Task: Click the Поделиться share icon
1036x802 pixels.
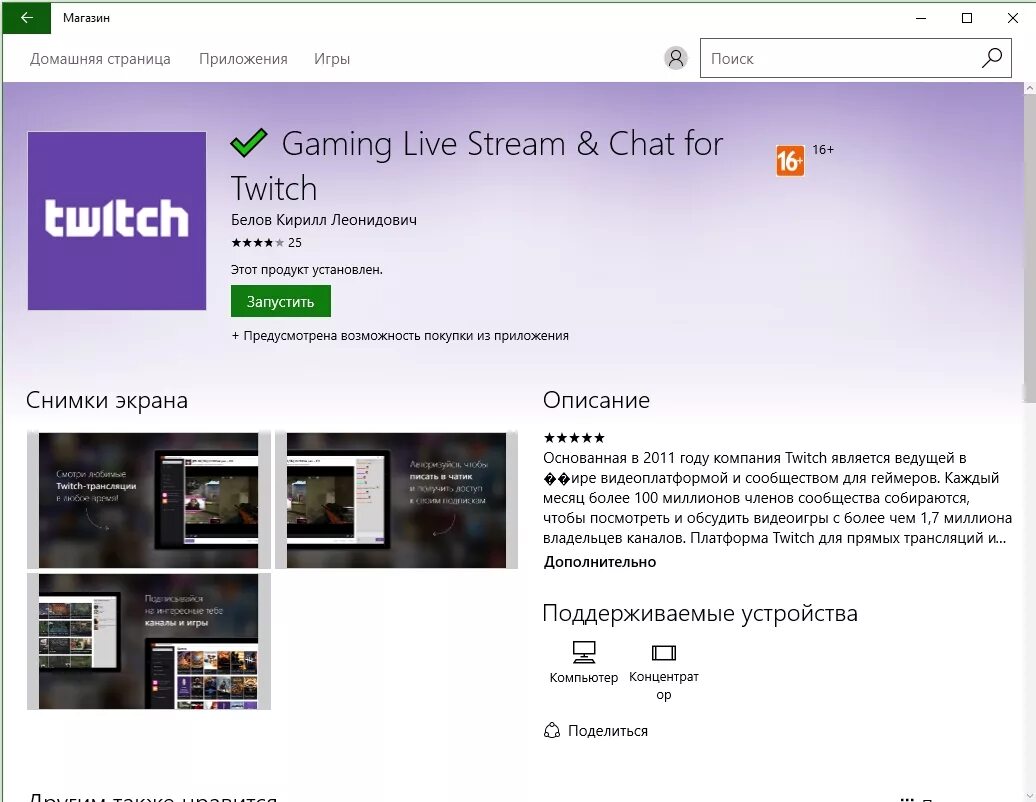Action: click(x=552, y=730)
